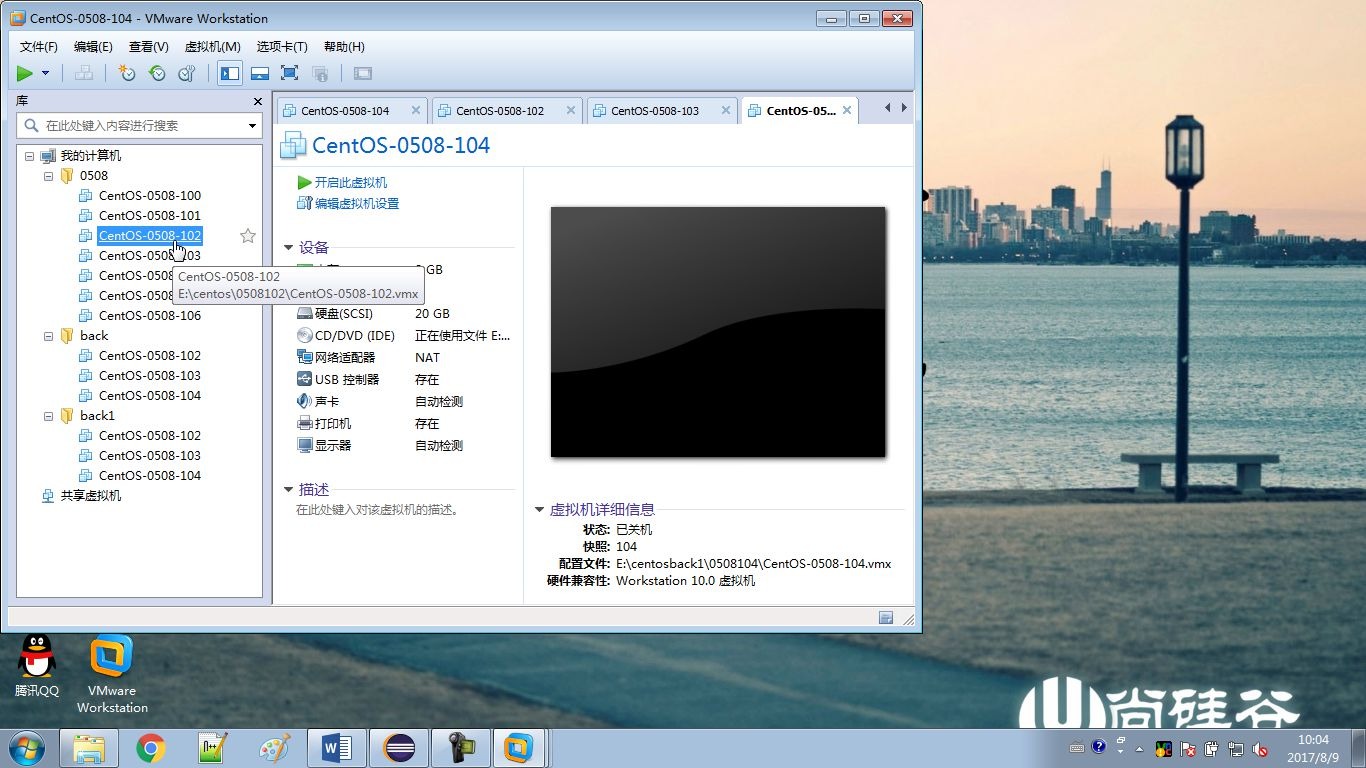Image resolution: width=1366 pixels, height=768 pixels.
Task: Open the 查看(V) menu
Action: click(x=148, y=47)
